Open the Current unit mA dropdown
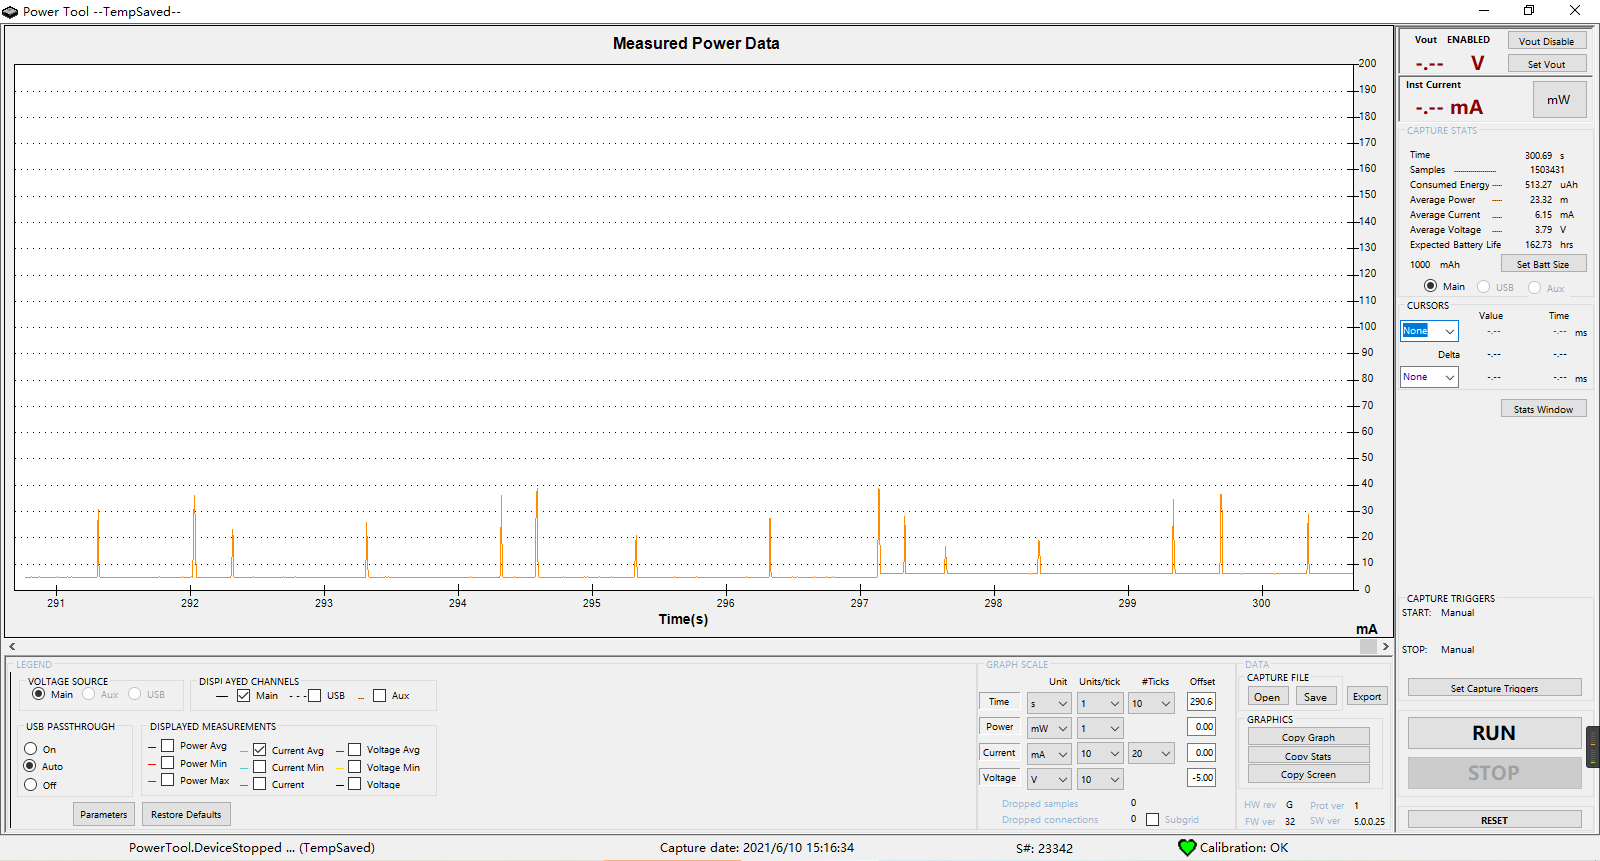1600x861 pixels. pyautogui.click(x=1049, y=754)
